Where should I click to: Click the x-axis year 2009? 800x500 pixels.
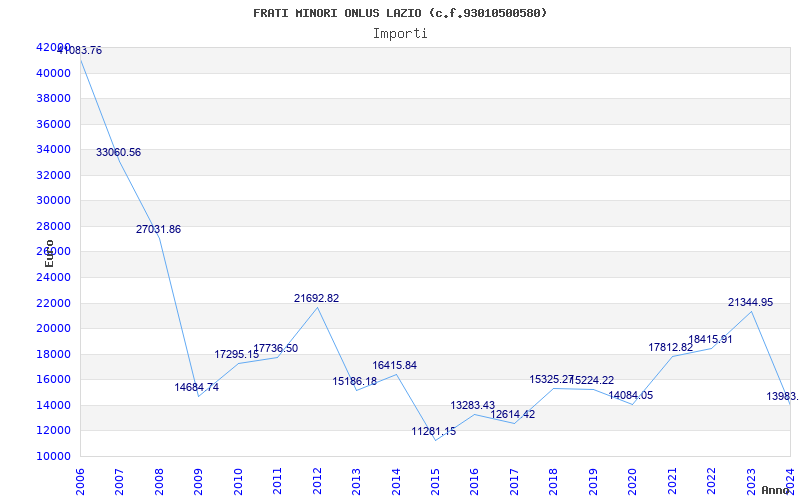pyautogui.click(x=198, y=482)
